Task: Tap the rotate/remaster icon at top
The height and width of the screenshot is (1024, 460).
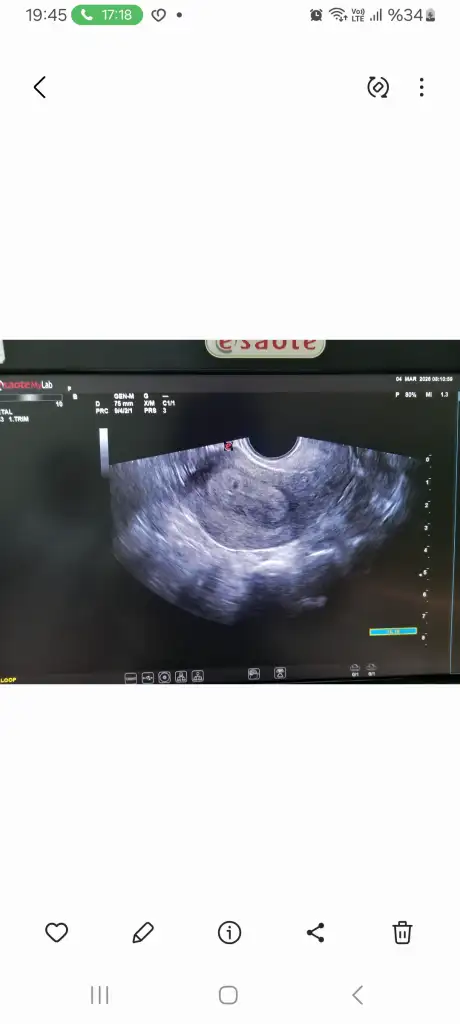Action: click(378, 87)
